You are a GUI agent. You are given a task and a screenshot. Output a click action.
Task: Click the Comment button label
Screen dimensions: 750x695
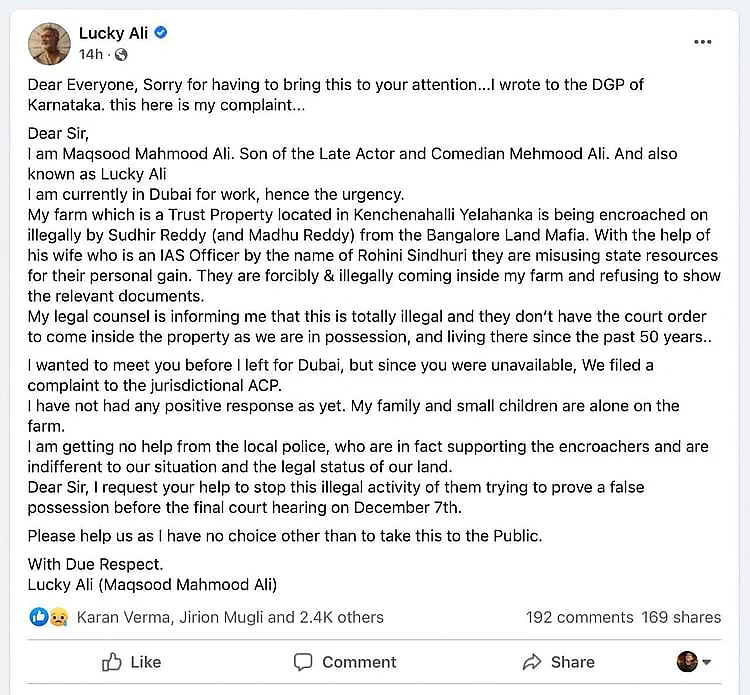[x=359, y=662]
